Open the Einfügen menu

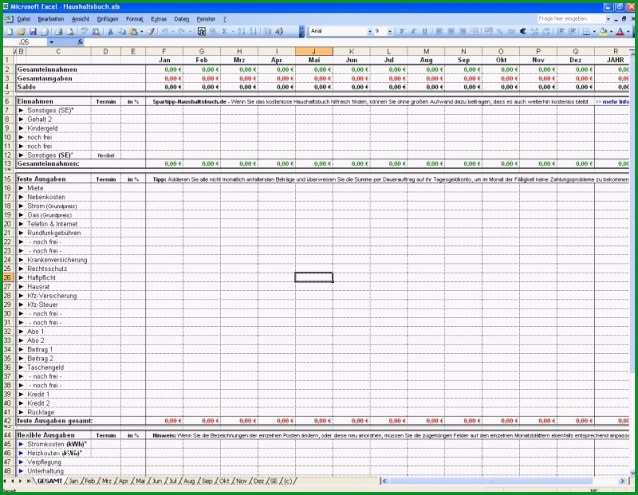(x=107, y=19)
